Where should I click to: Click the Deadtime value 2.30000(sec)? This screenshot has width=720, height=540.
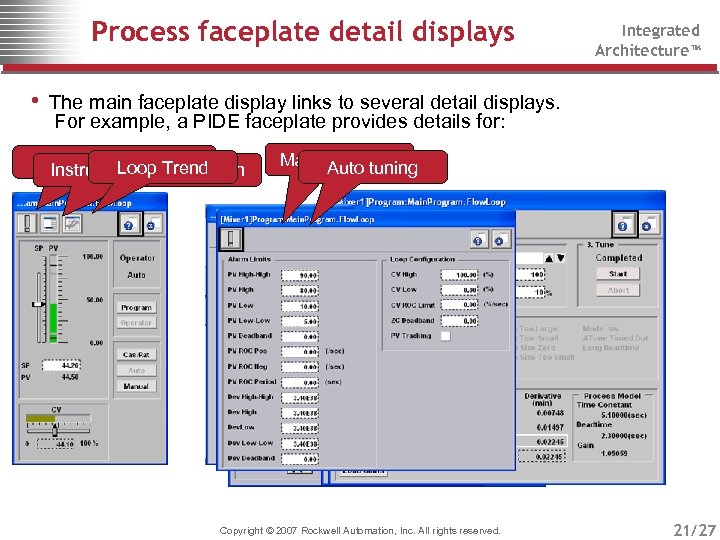[624, 435]
